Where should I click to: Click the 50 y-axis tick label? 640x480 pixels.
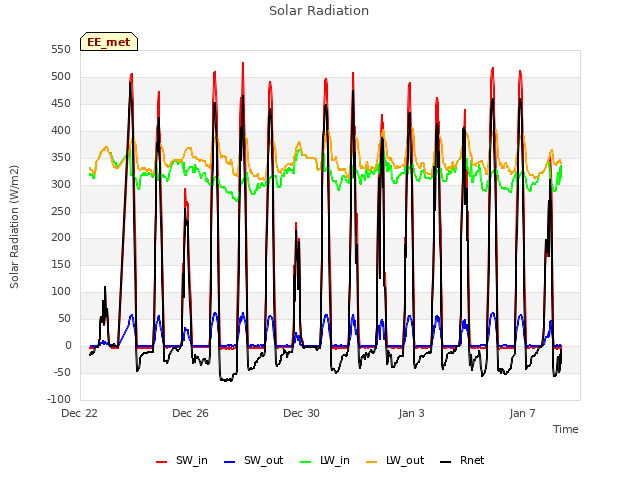tap(64, 319)
